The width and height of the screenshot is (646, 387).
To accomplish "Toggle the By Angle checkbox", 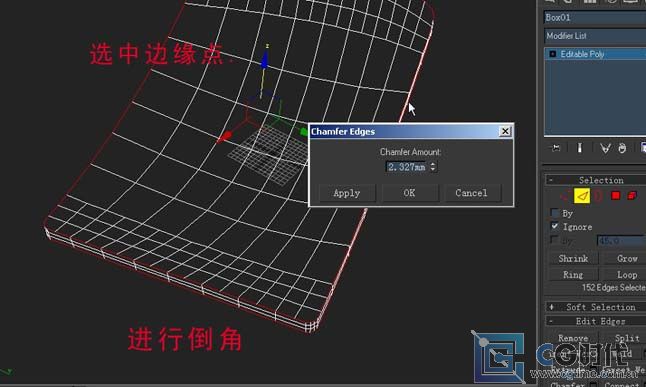I will [x=555, y=239].
